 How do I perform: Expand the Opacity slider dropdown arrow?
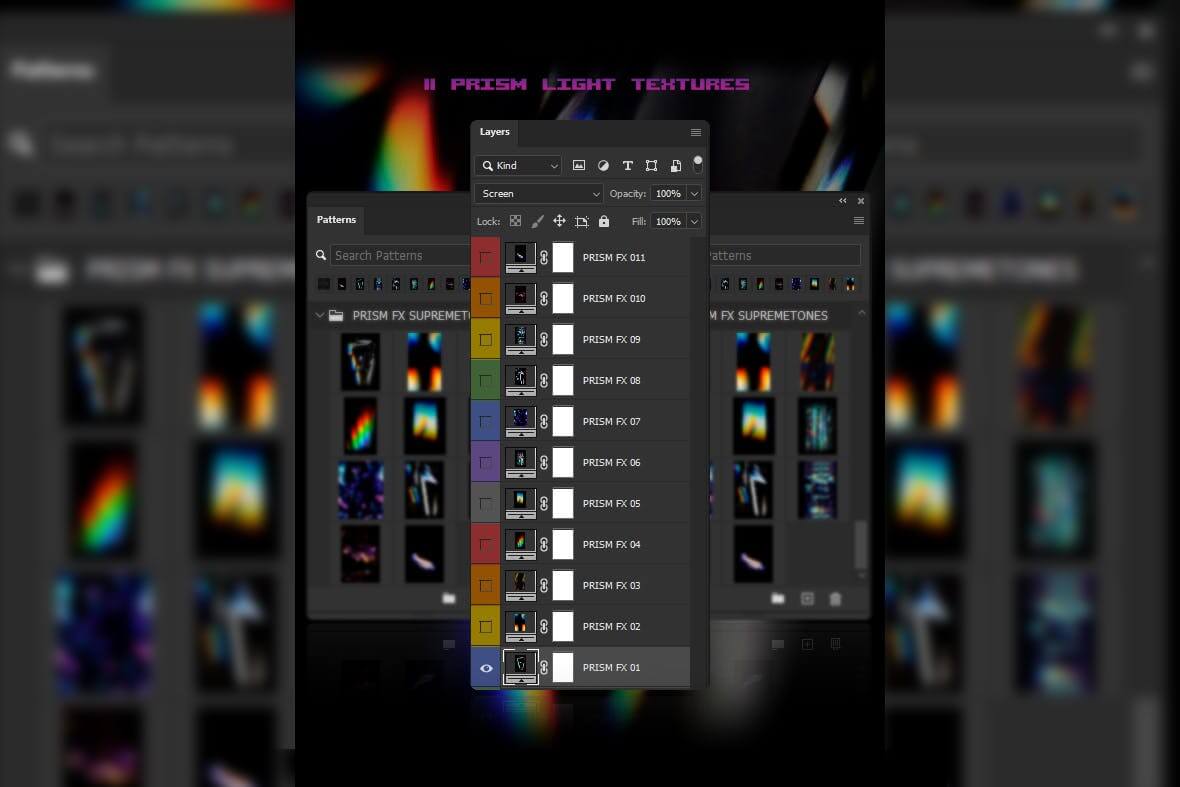[x=694, y=194]
